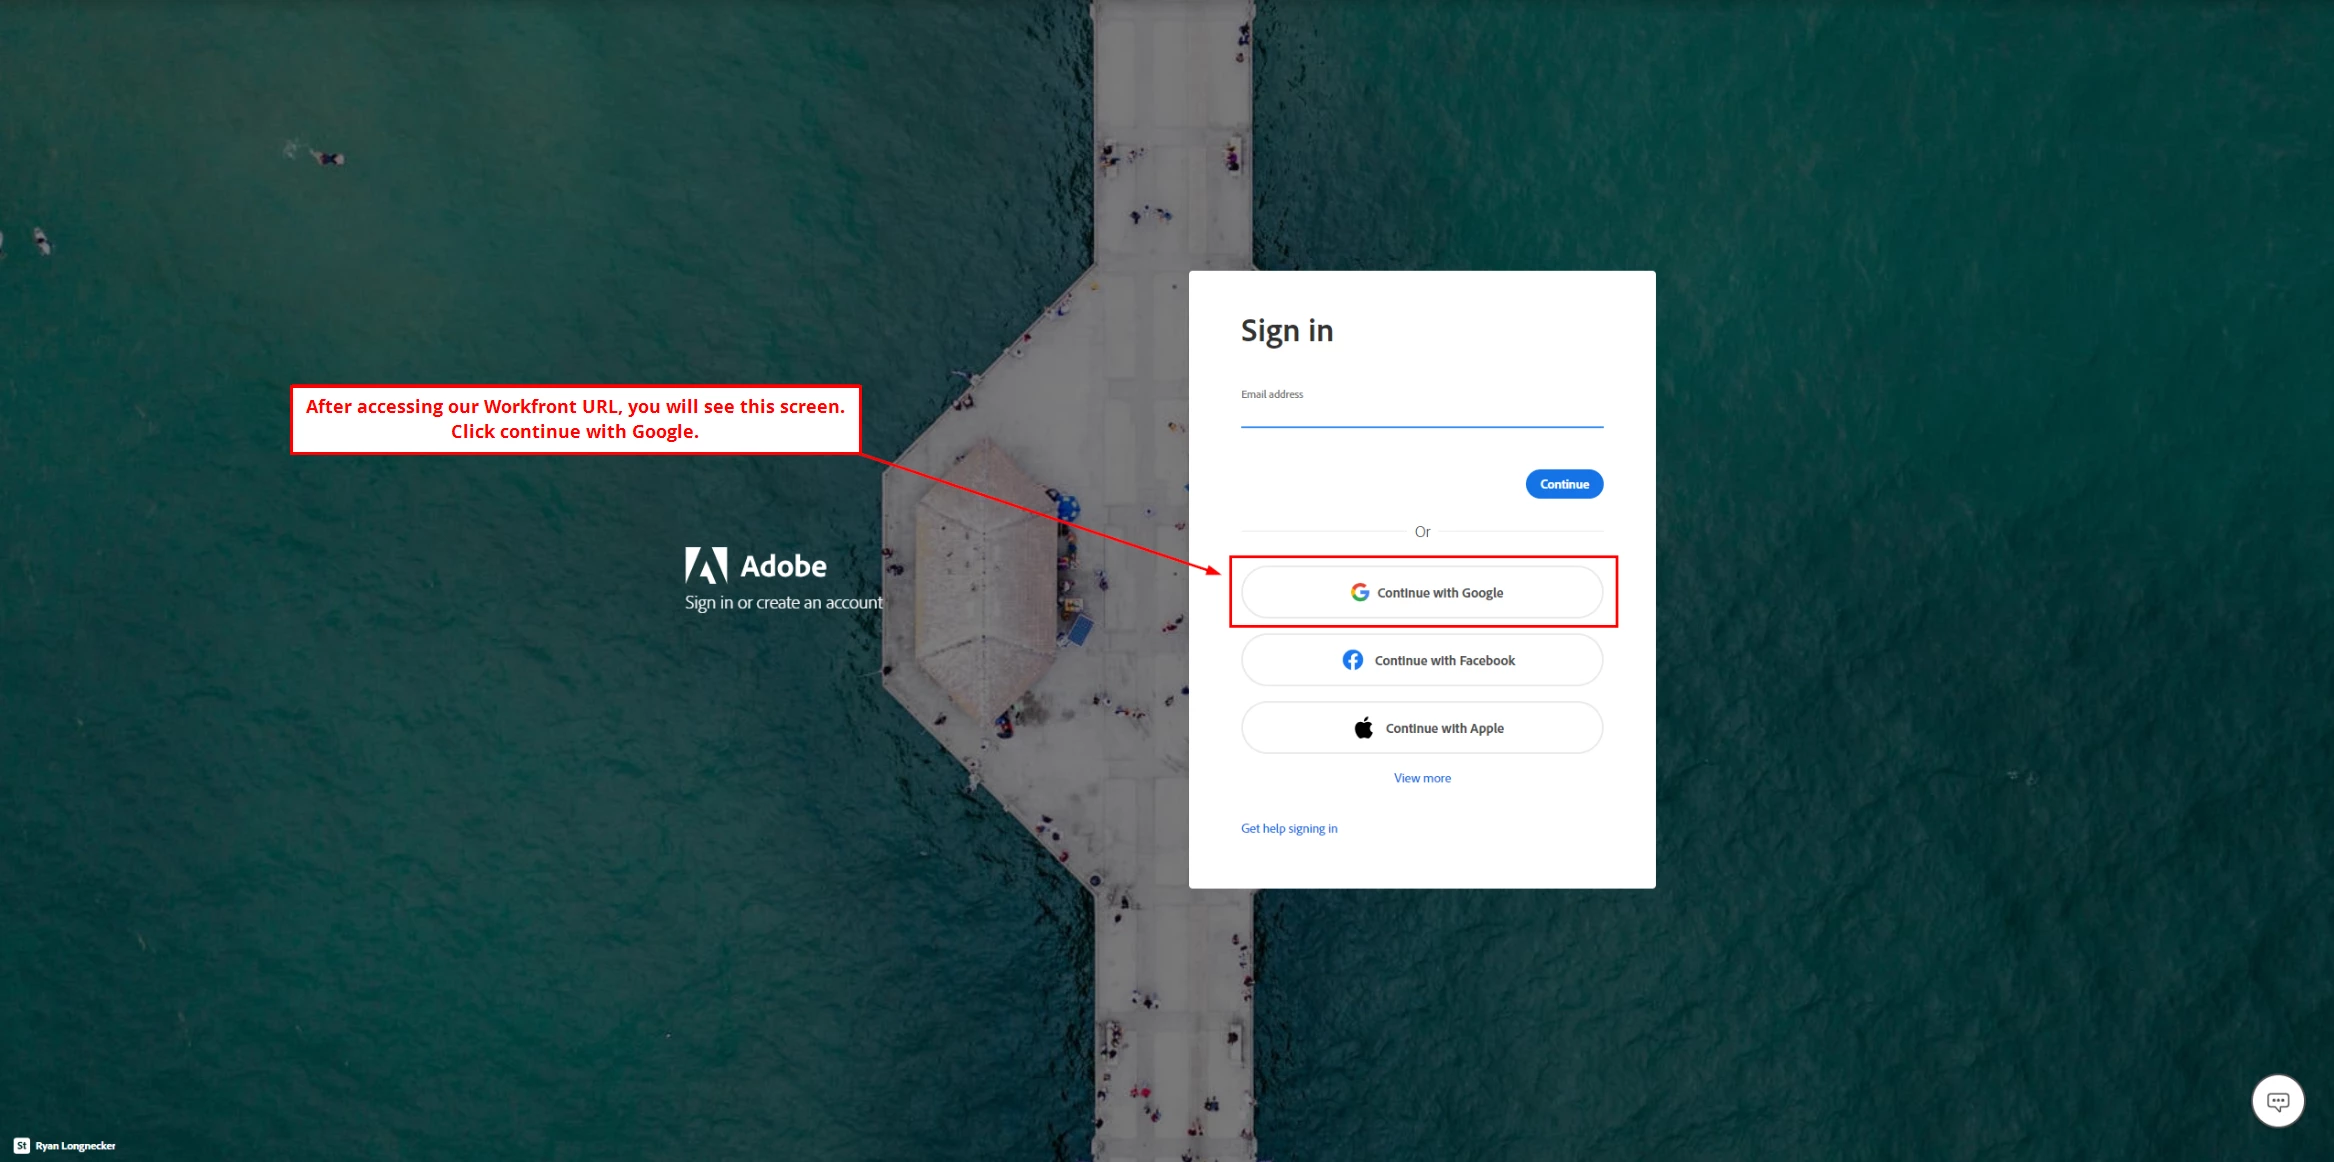
Task: Click the Sign in heading
Action: click(1286, 331)
